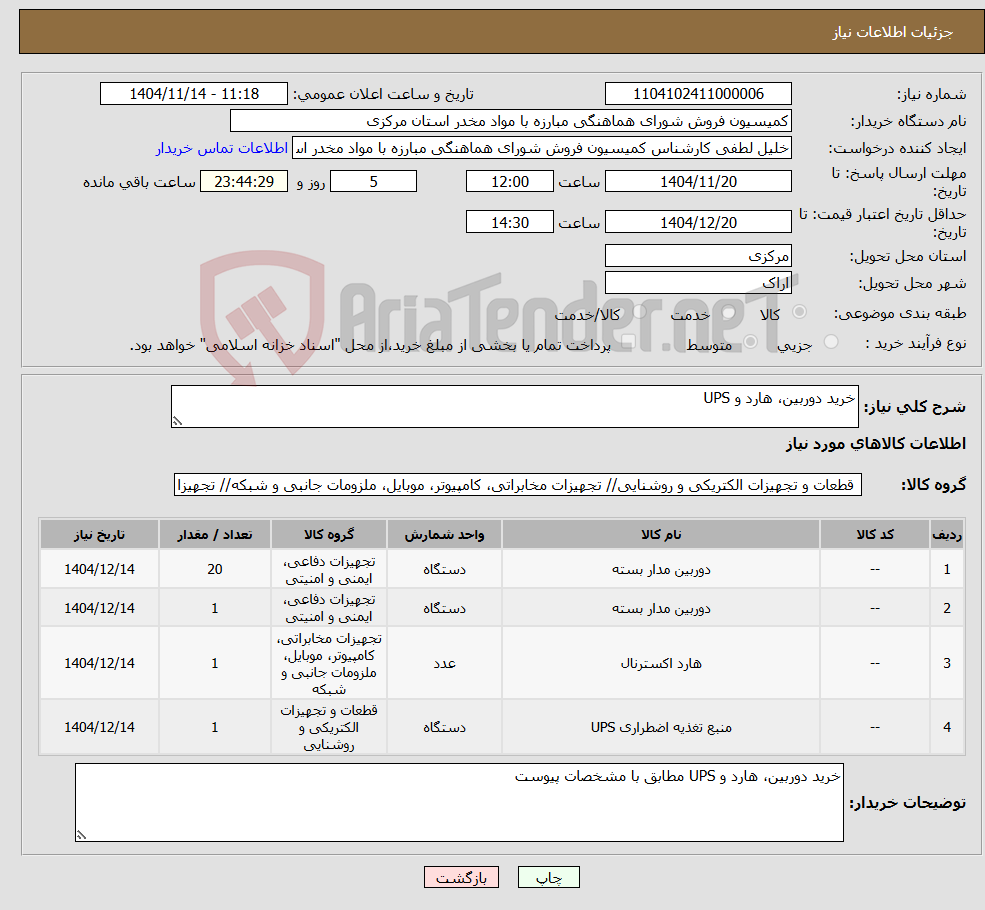The image size is (985, 910).
Task: Click the جزئیات اطلاعات نیاز header title
Action: point(893,32)
